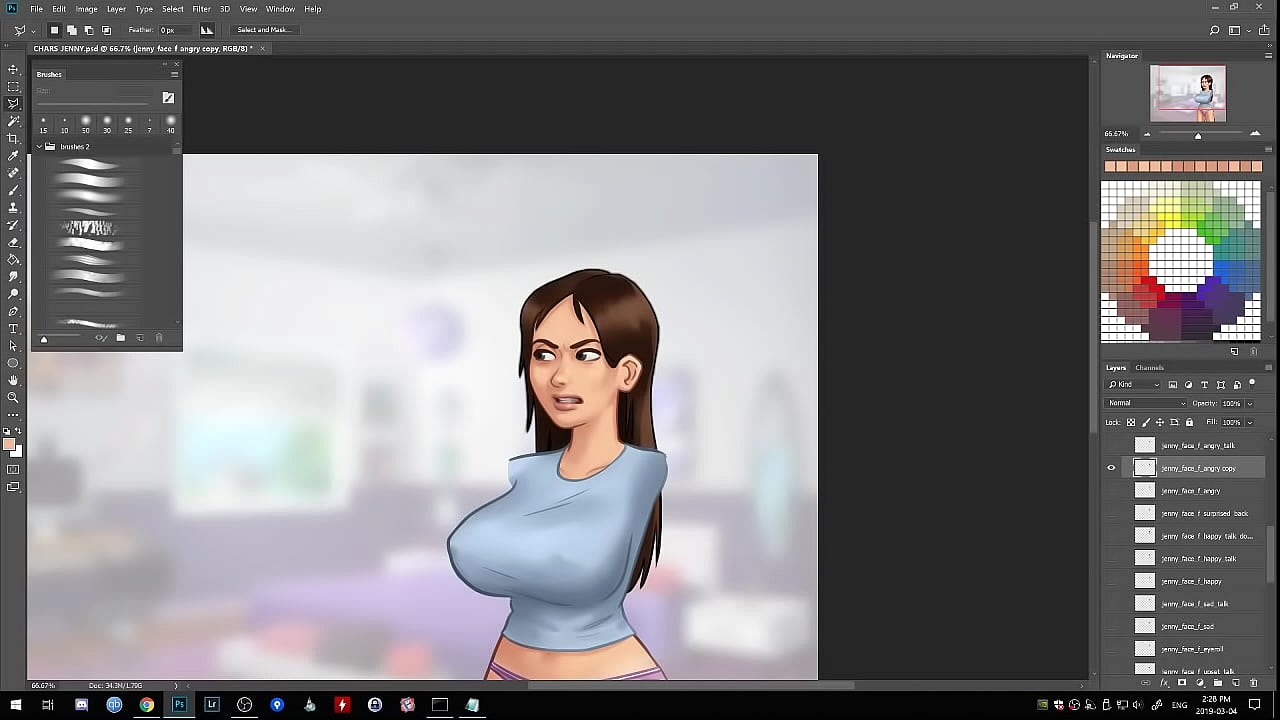The image size is (1280, 720).
Task: Collapse the brushes 2 folder
Action: pyautogui.click(x=40, y=147)
